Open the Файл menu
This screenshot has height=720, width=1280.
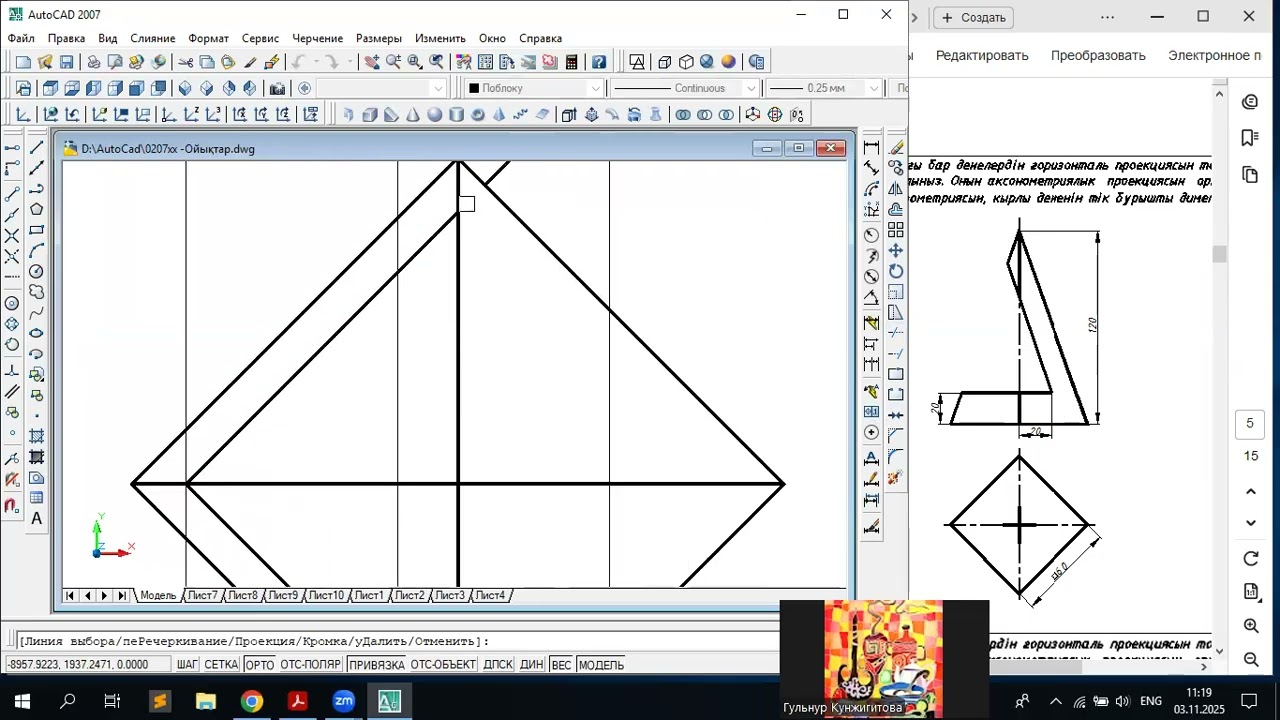pos(21,38)
